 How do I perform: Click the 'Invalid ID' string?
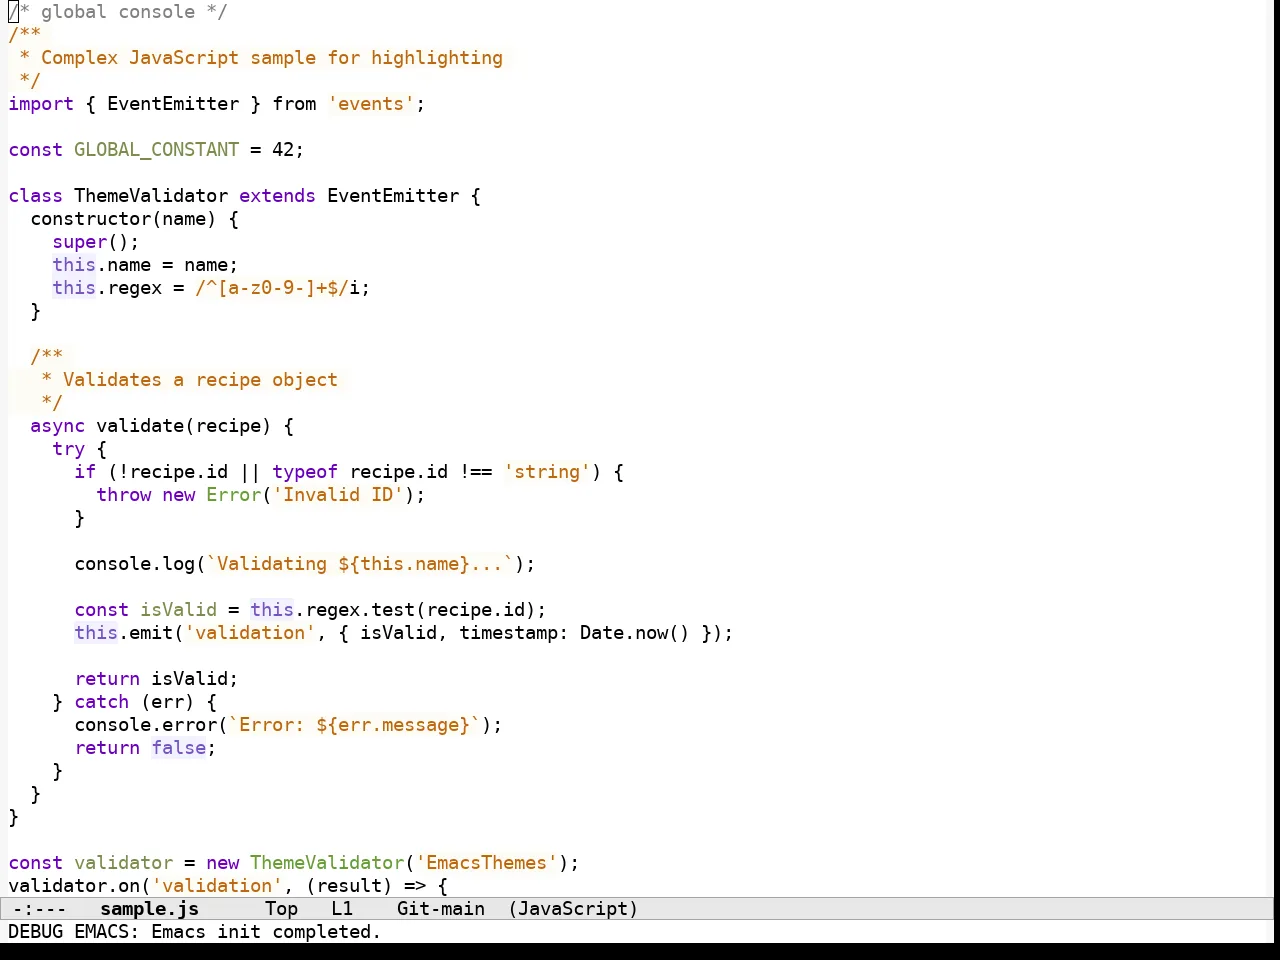click(338, 495)
